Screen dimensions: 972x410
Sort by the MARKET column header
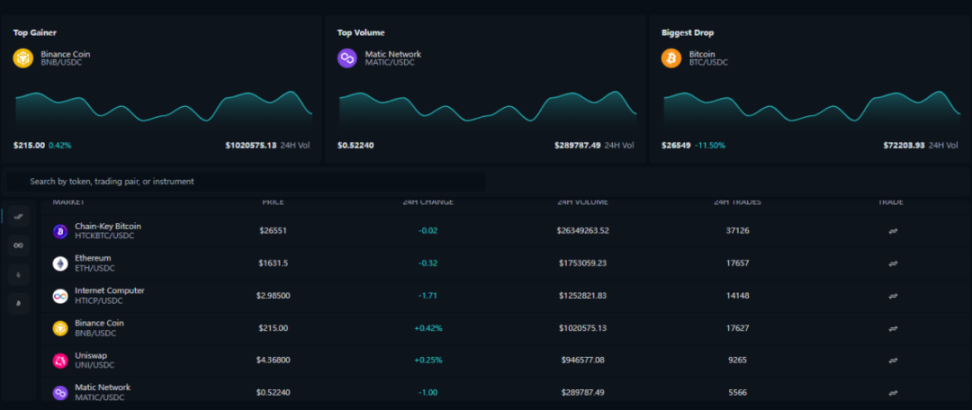(x=69, y=202)
